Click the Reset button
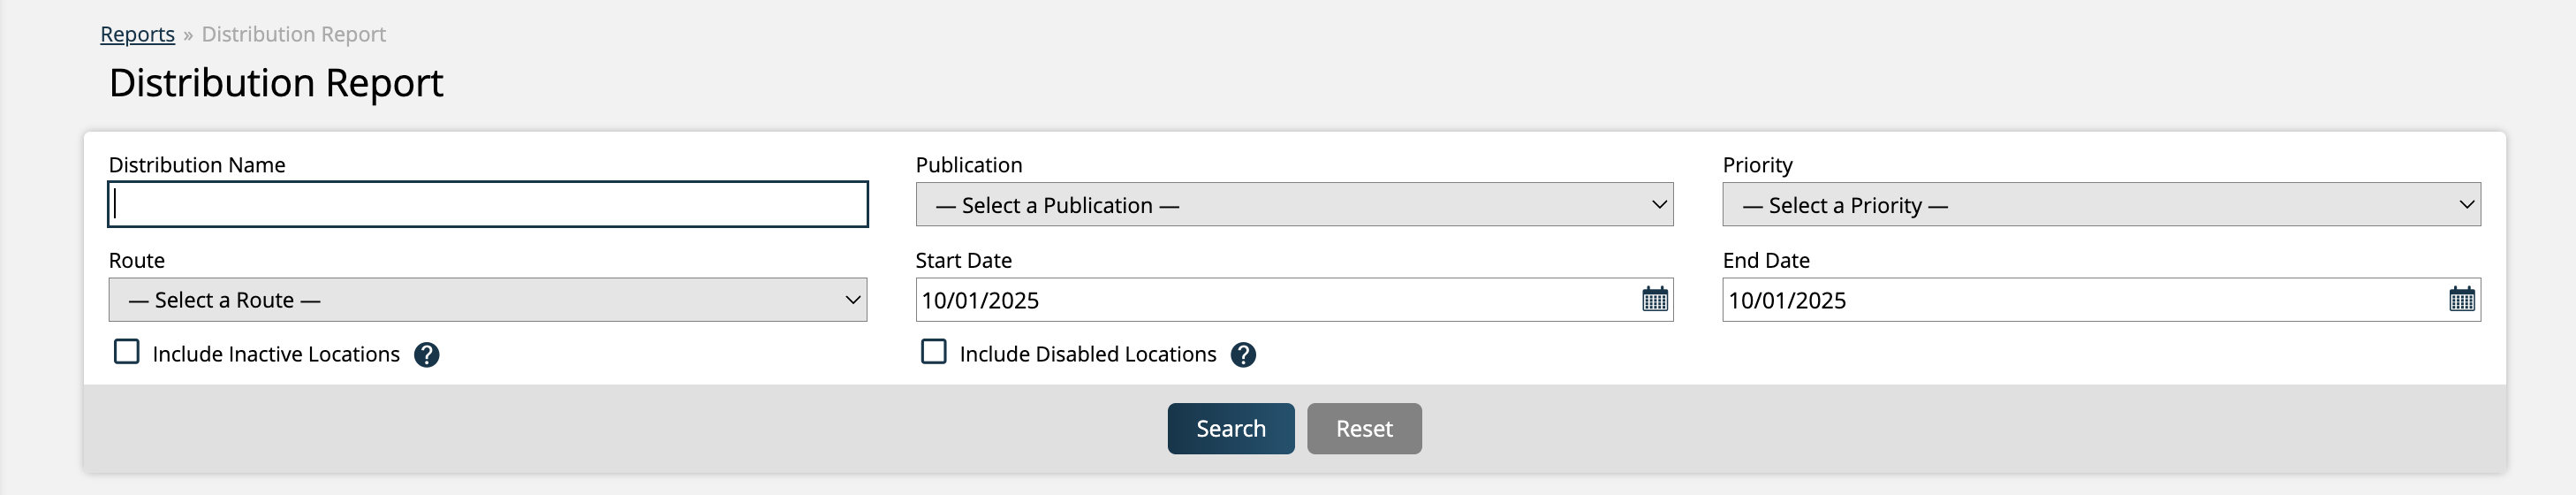 [x=1364, y=429]
